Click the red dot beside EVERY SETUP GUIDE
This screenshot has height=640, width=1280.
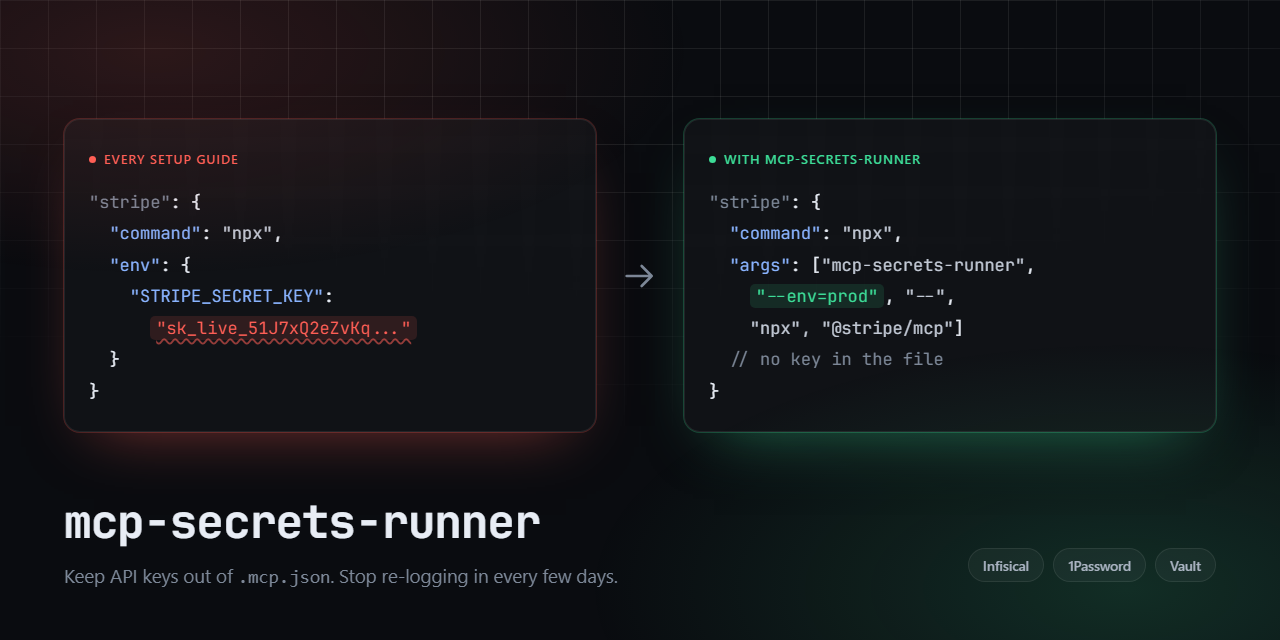coord(93,160)
